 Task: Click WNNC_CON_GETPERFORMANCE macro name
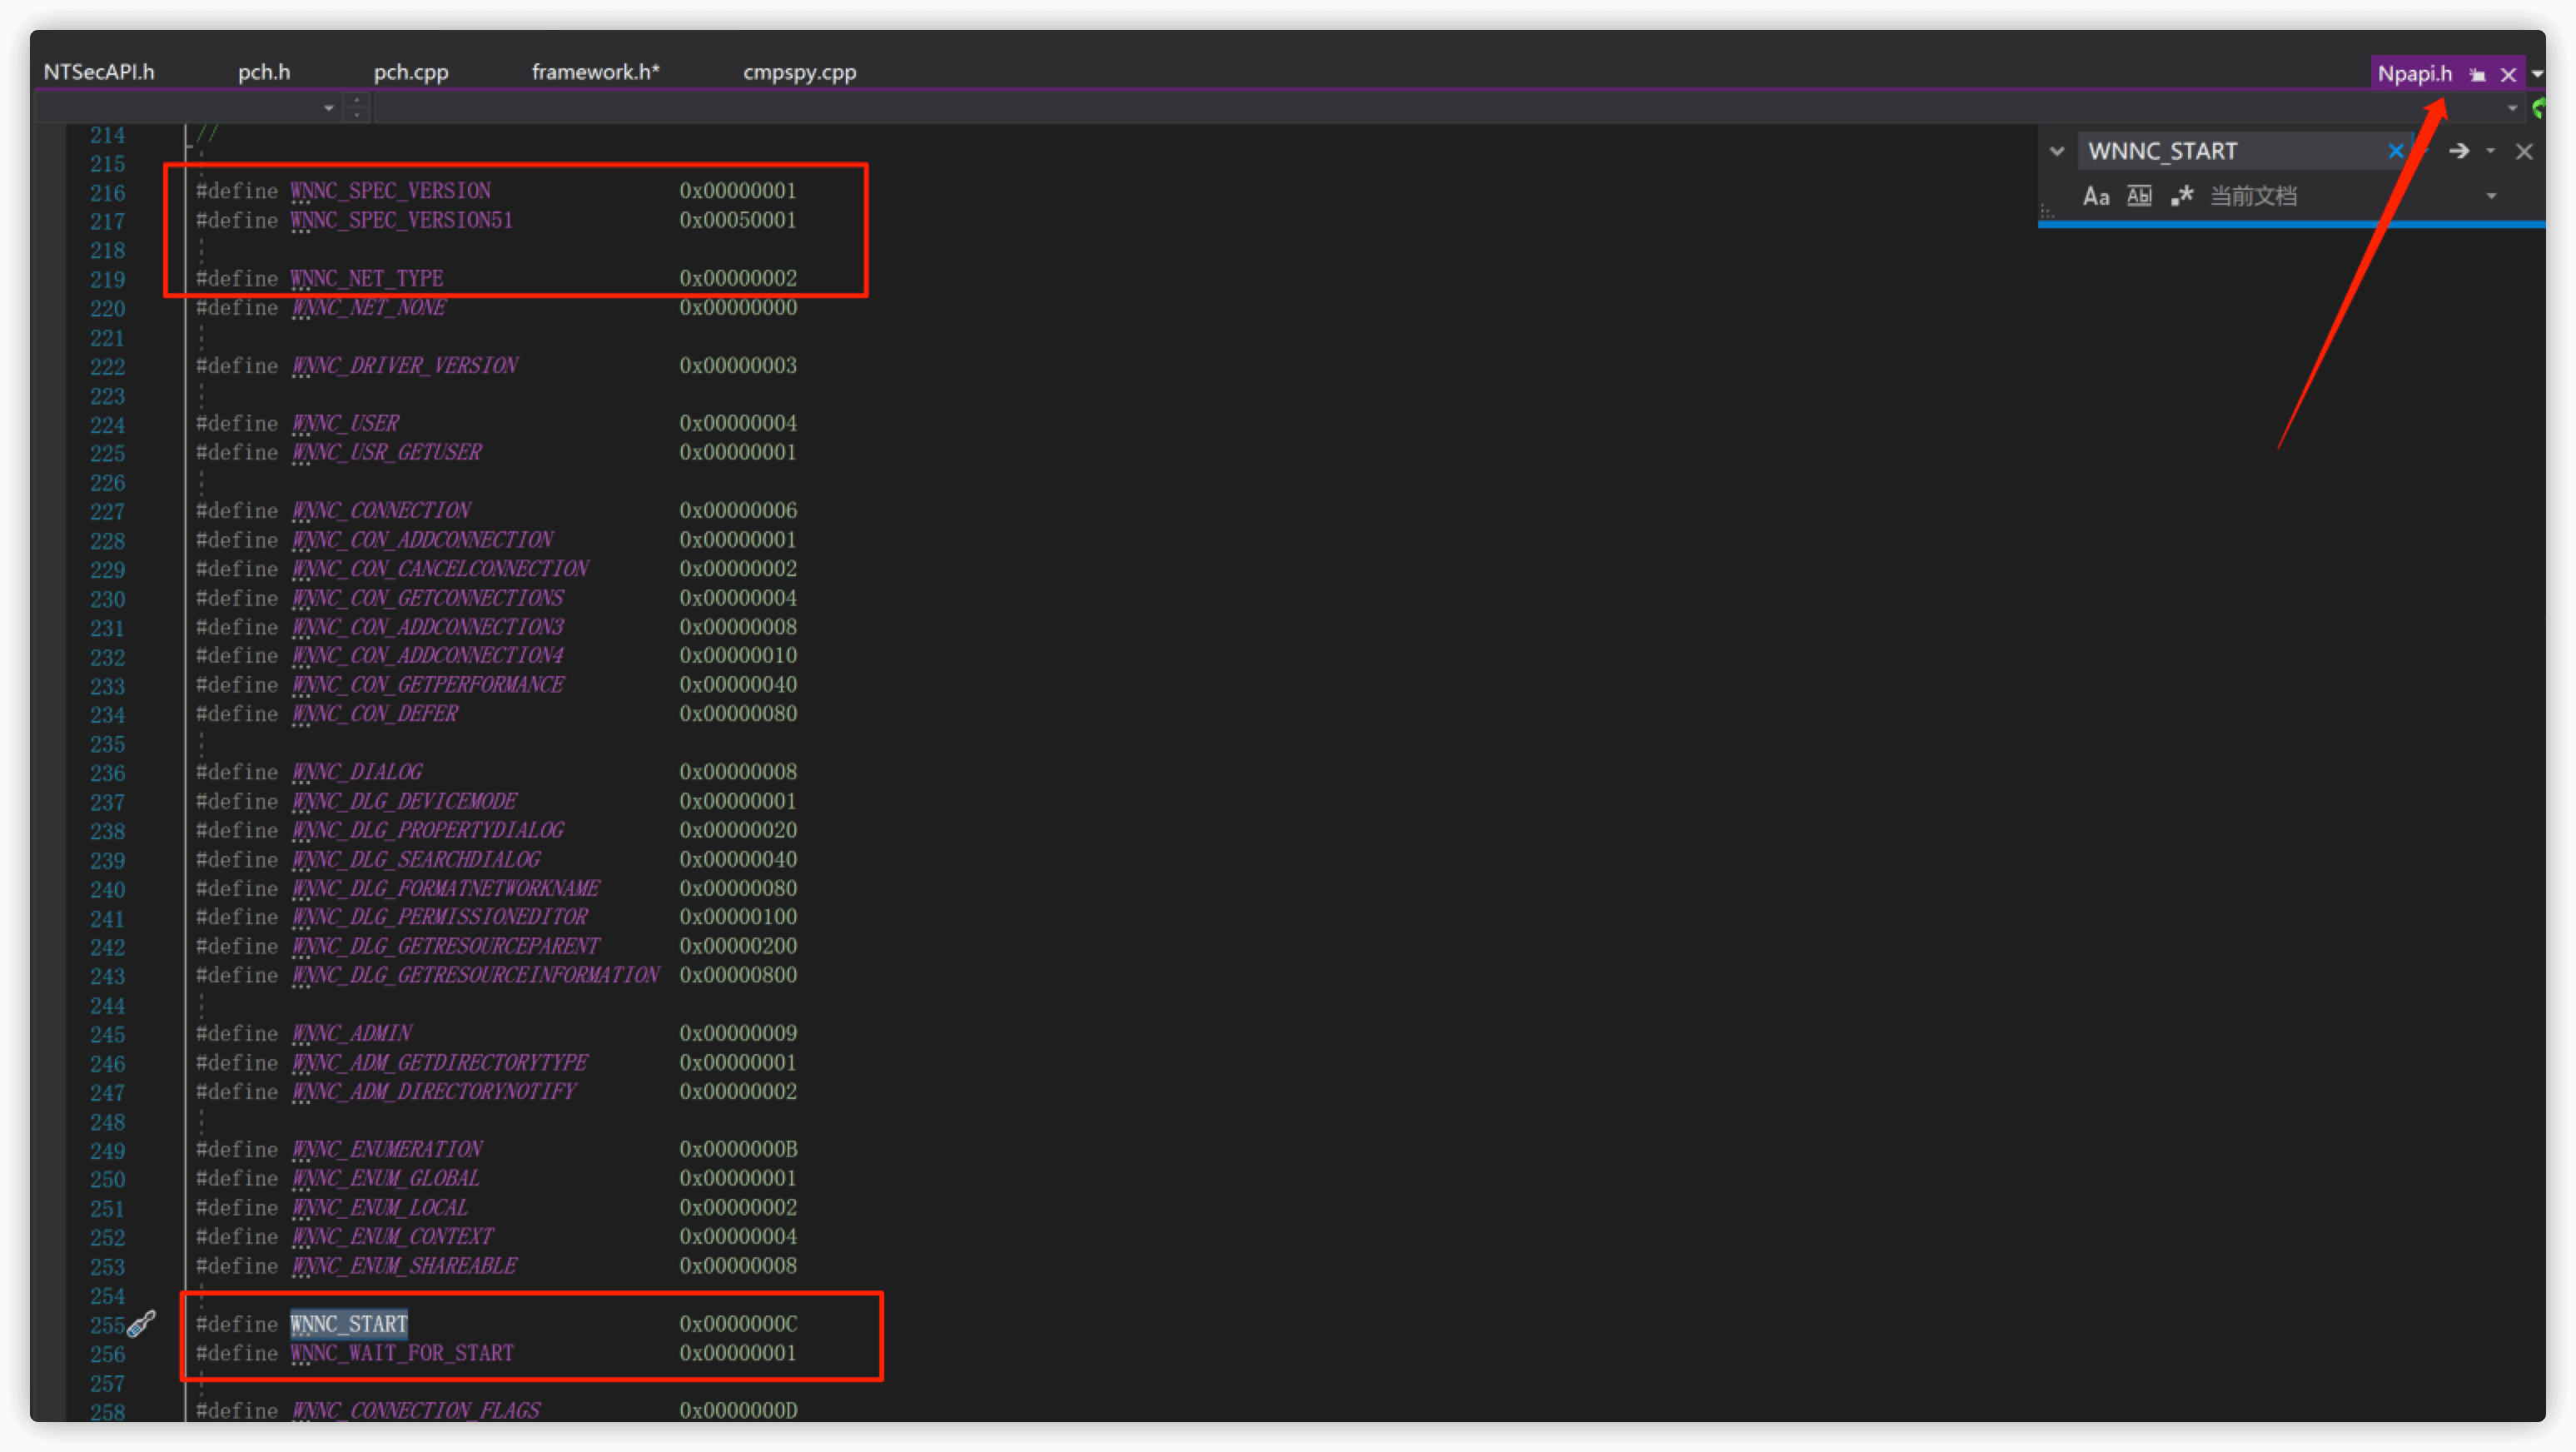click(427, 684)
